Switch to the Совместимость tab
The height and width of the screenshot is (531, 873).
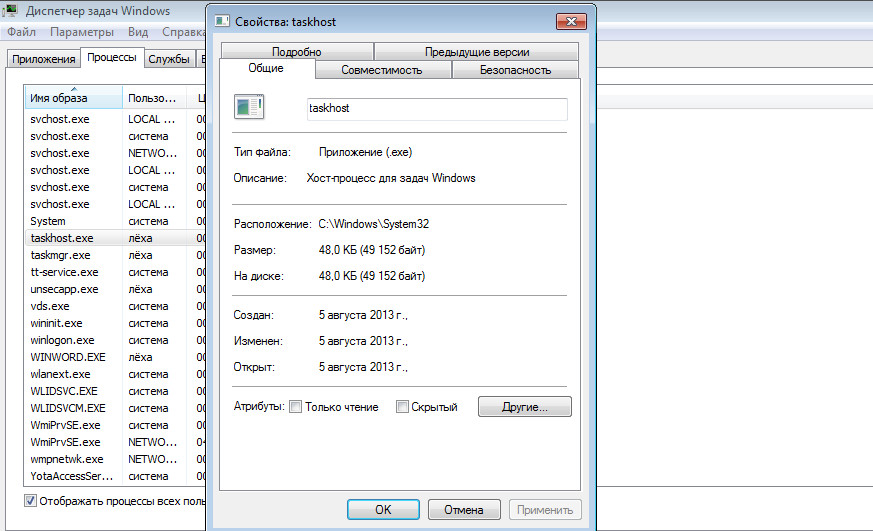pyautogui.click(x=382, y=70)
